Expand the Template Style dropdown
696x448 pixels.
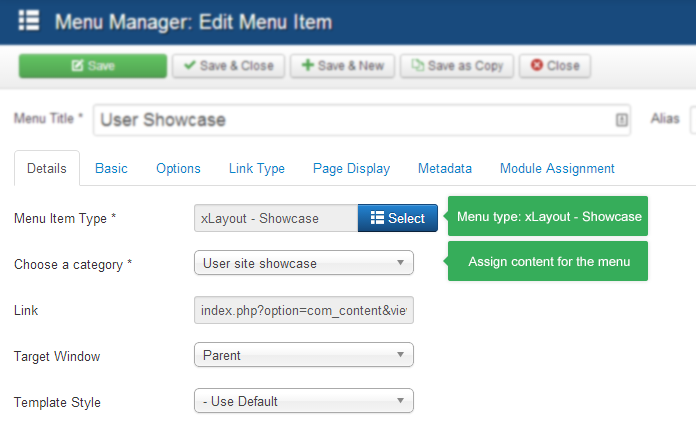coord(303,402)
